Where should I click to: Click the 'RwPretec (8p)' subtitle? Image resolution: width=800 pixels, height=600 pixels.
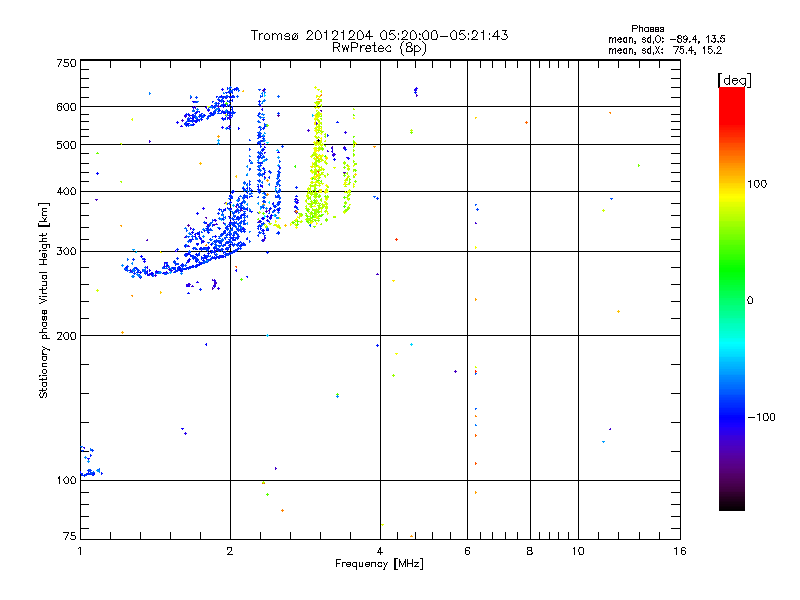(379, 48)
